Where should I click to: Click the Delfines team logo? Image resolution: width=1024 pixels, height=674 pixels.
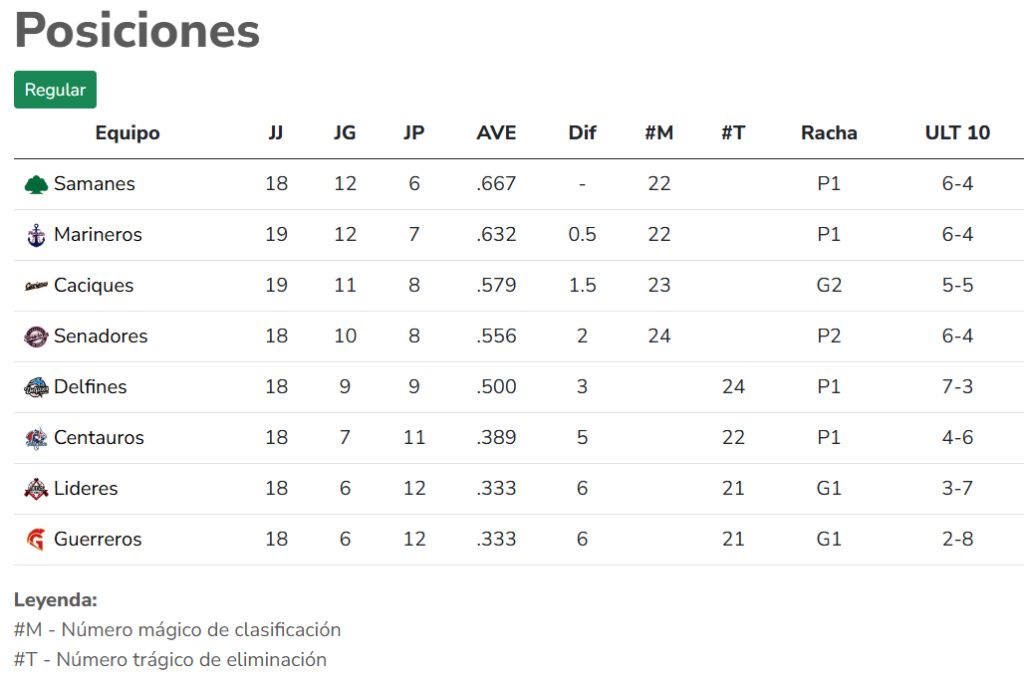pos(36,388)
